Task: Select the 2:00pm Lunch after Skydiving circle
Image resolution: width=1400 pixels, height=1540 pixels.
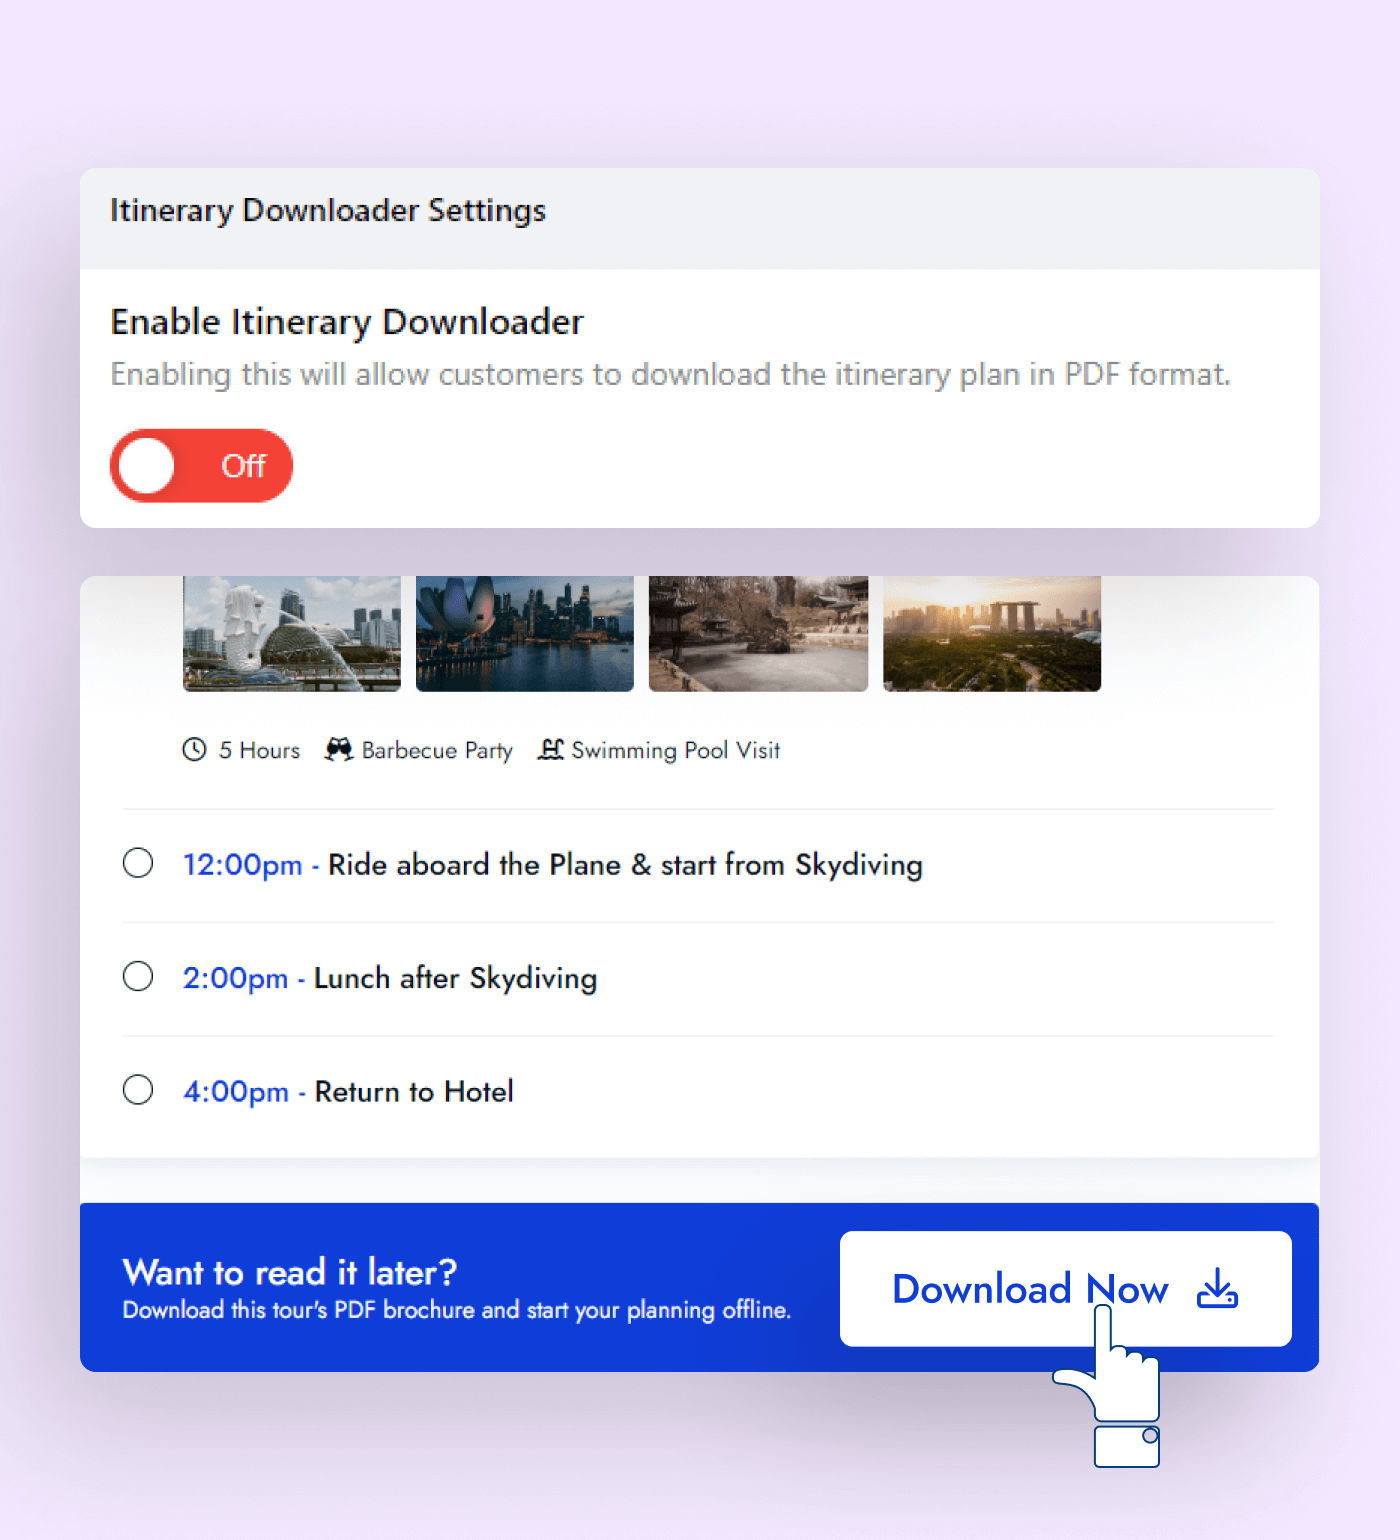Action: (x=138, y=976)
